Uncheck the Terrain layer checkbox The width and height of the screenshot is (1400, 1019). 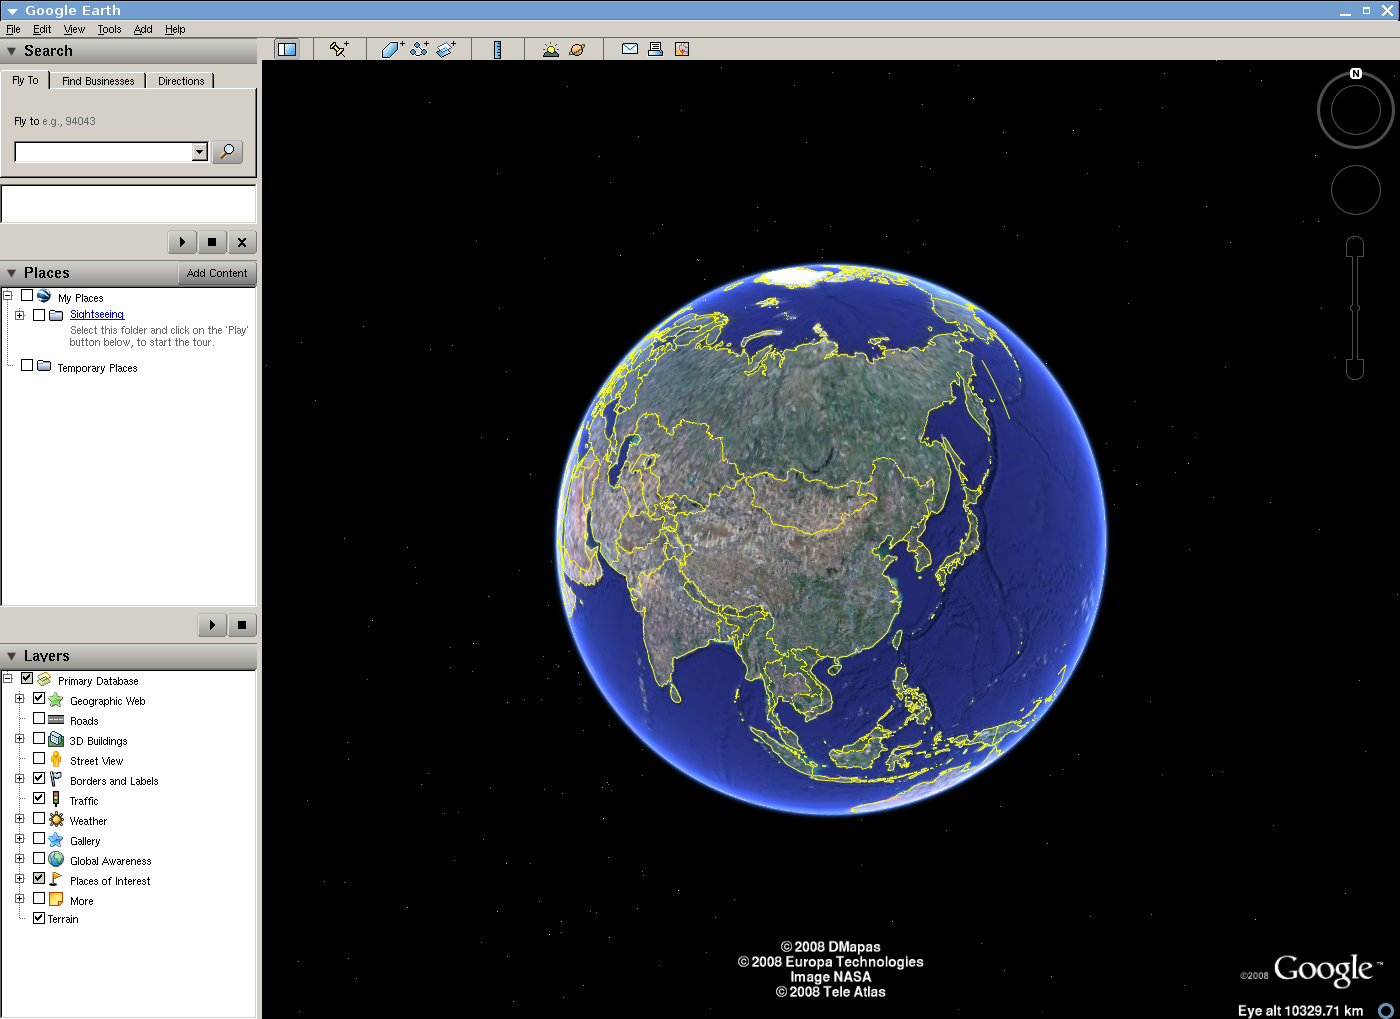pos(39,918)
